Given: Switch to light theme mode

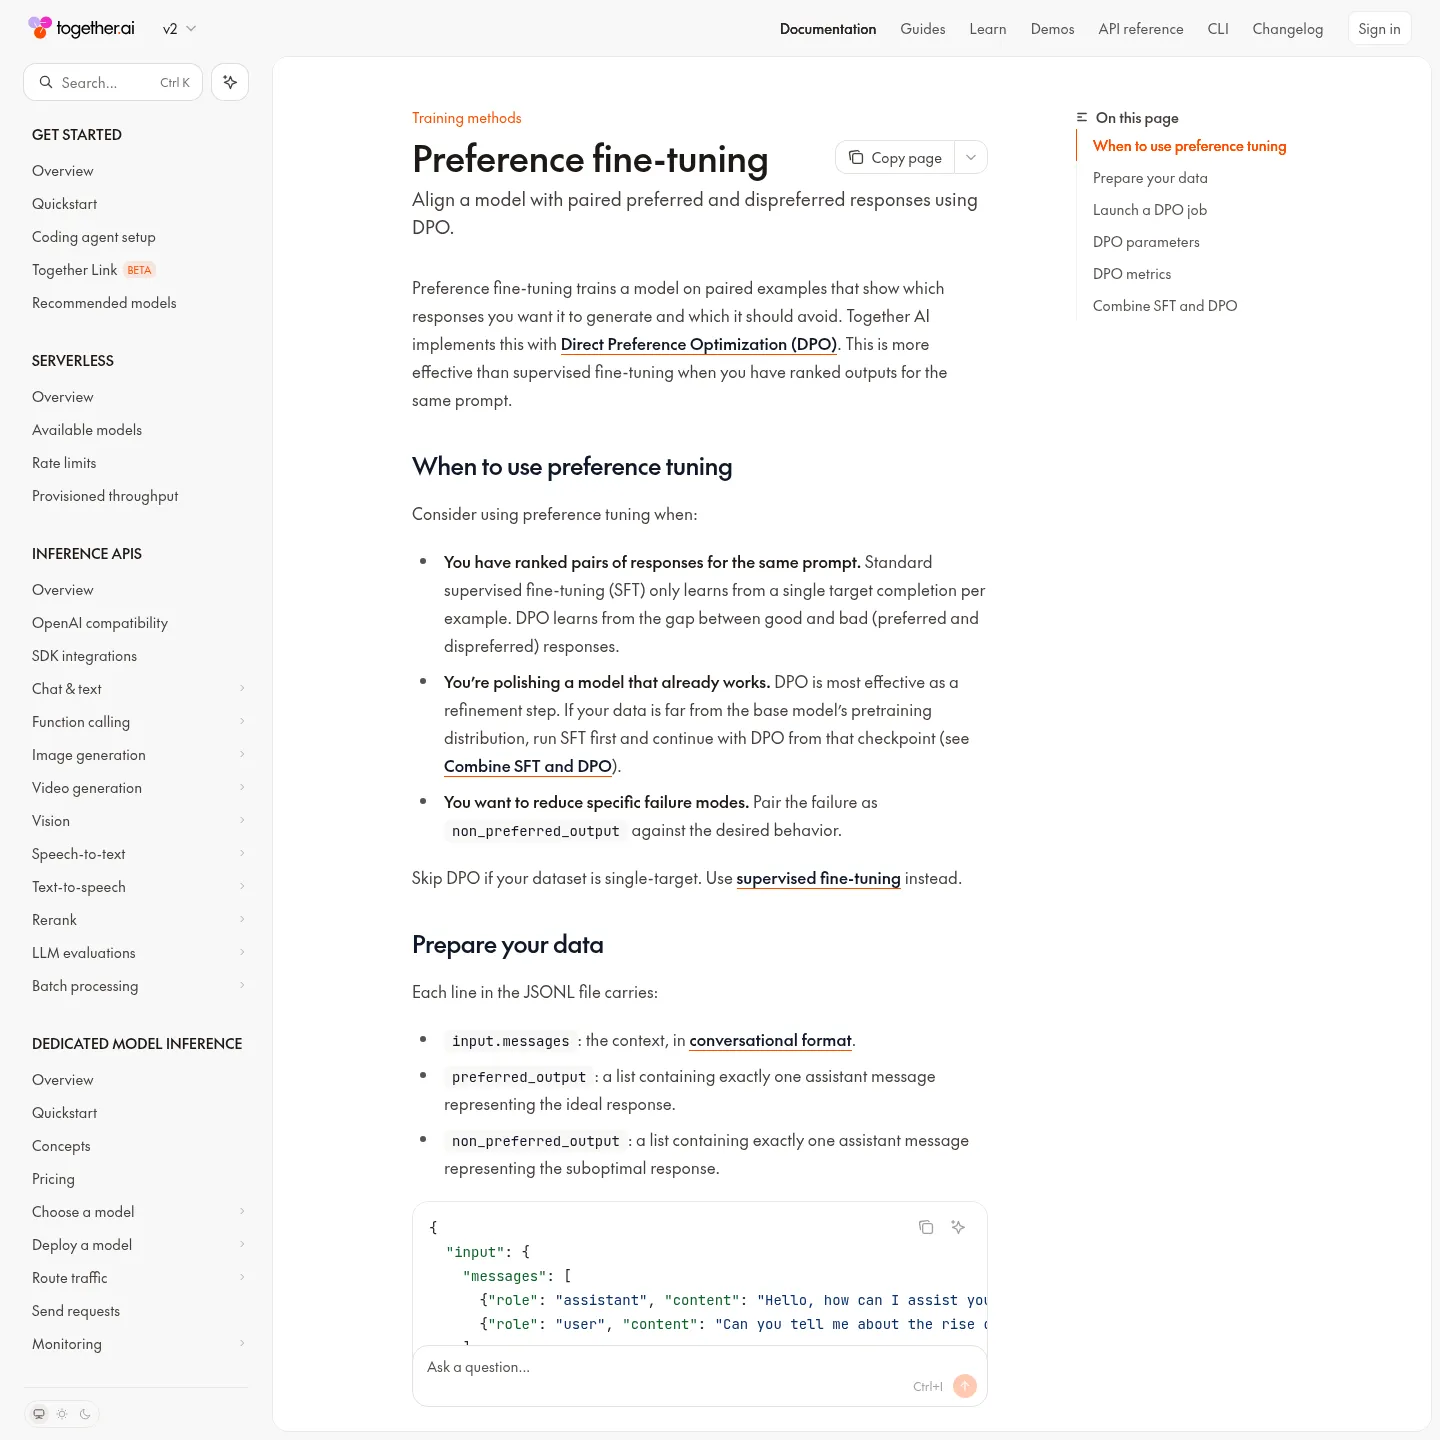Looking at the screenshot, I should pos(62,1414).
